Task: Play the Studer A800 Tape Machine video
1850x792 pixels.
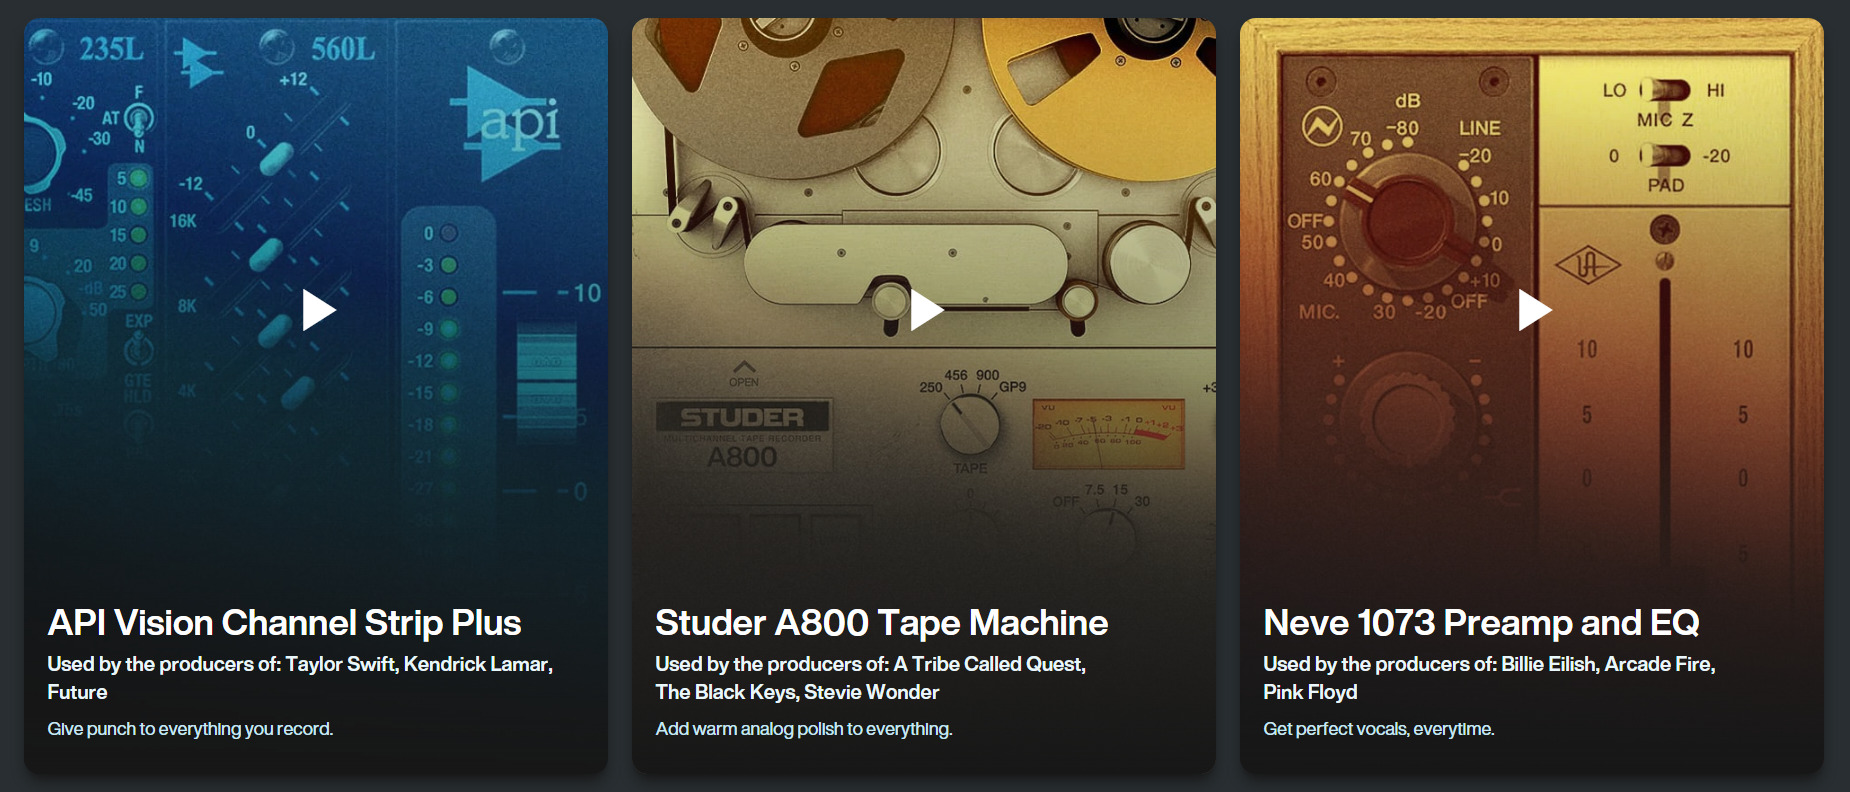Action: point(926,310)
